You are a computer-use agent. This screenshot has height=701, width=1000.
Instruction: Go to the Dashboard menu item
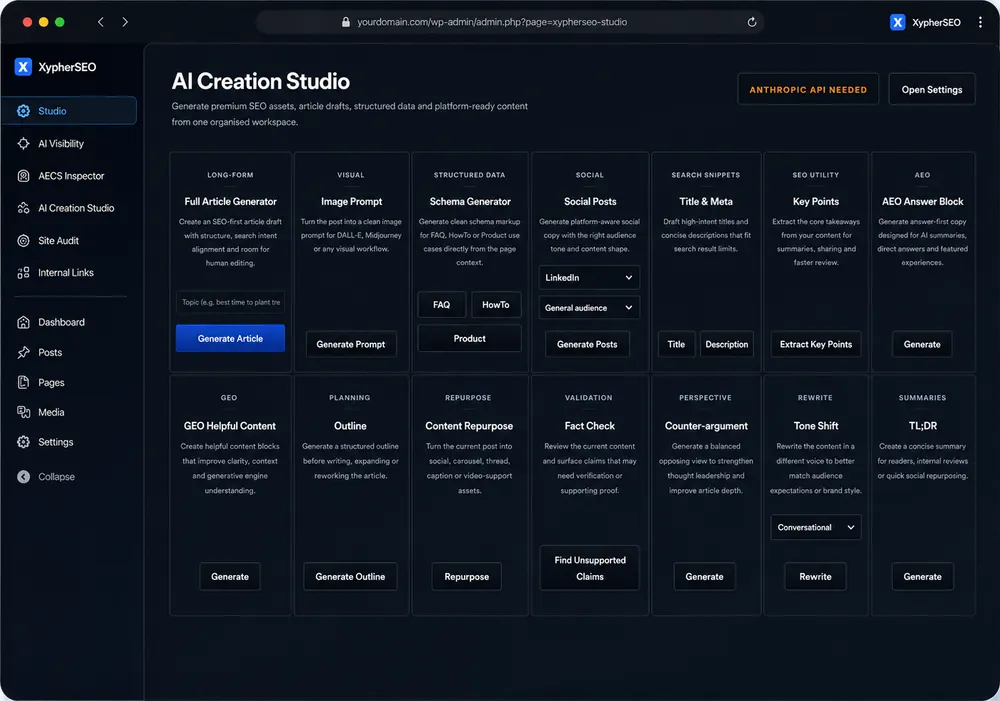[61, 322]
